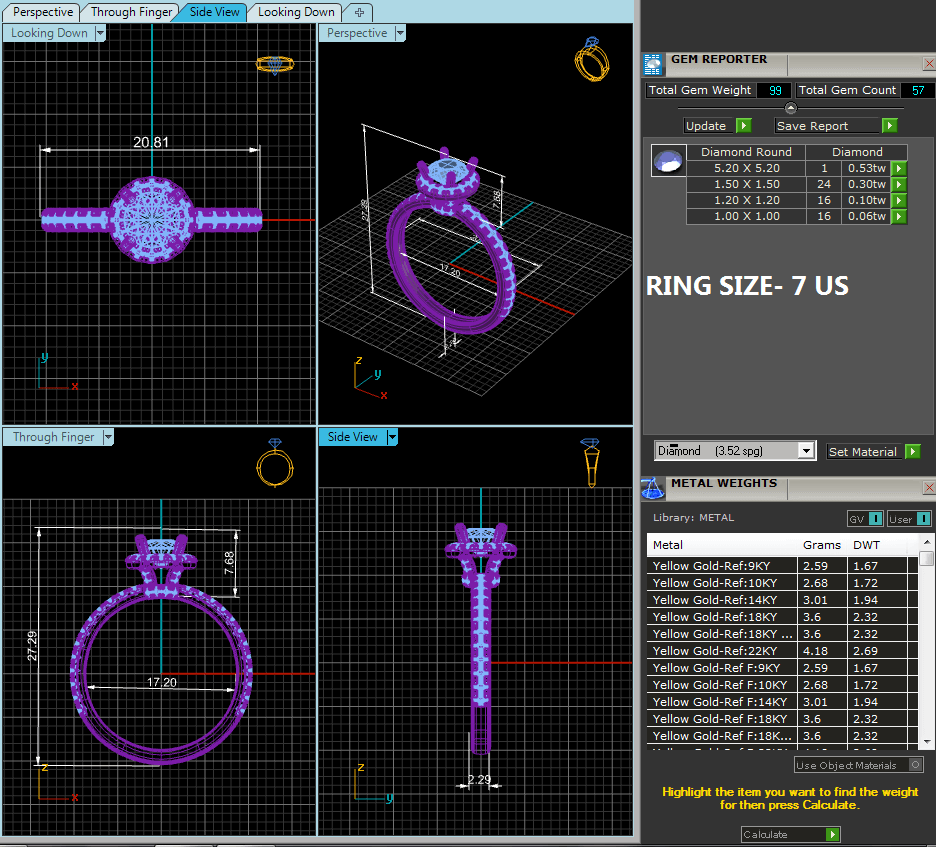The image size is (936, 847).
Task: Click the Save Report button
Action: [x=835, y=126]
